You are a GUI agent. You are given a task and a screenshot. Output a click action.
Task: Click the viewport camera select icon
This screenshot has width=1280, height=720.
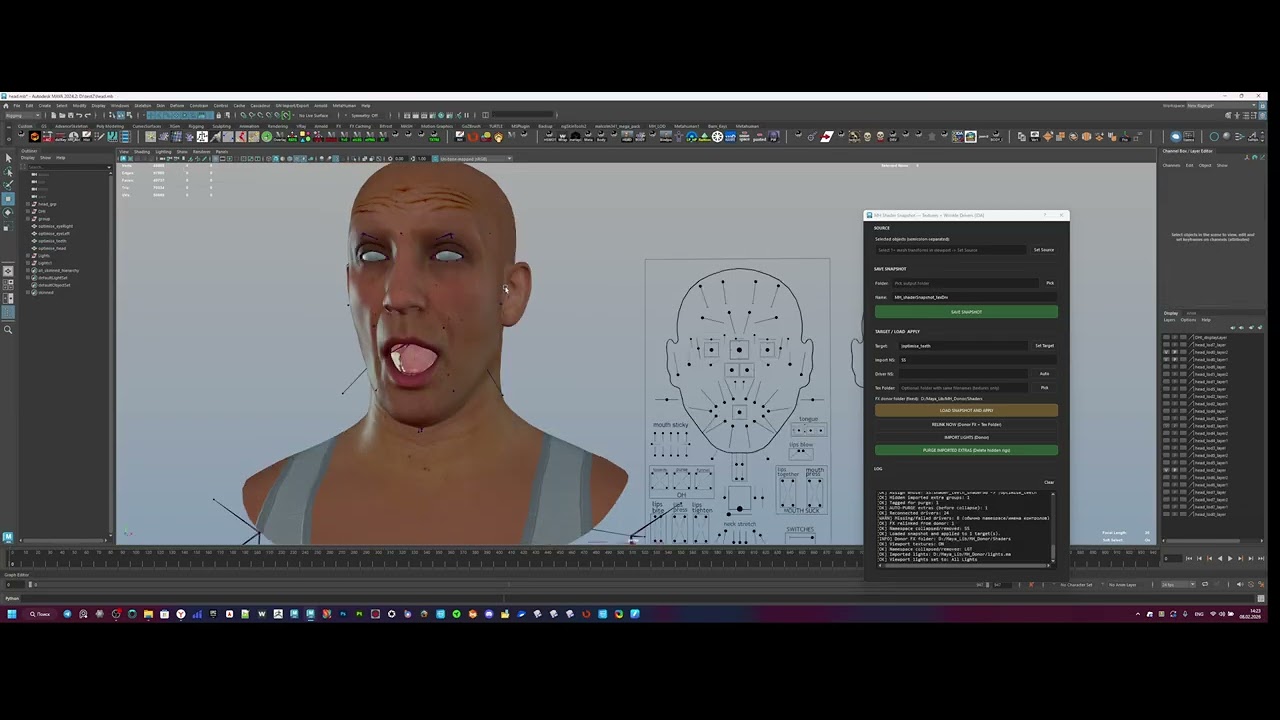coord(122,158)
